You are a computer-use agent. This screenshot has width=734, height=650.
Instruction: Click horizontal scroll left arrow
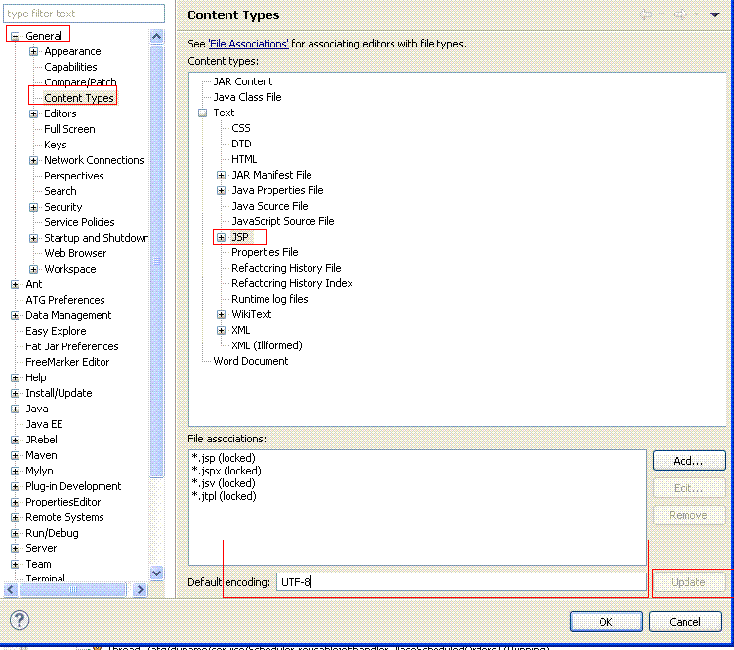pos(11,590)
